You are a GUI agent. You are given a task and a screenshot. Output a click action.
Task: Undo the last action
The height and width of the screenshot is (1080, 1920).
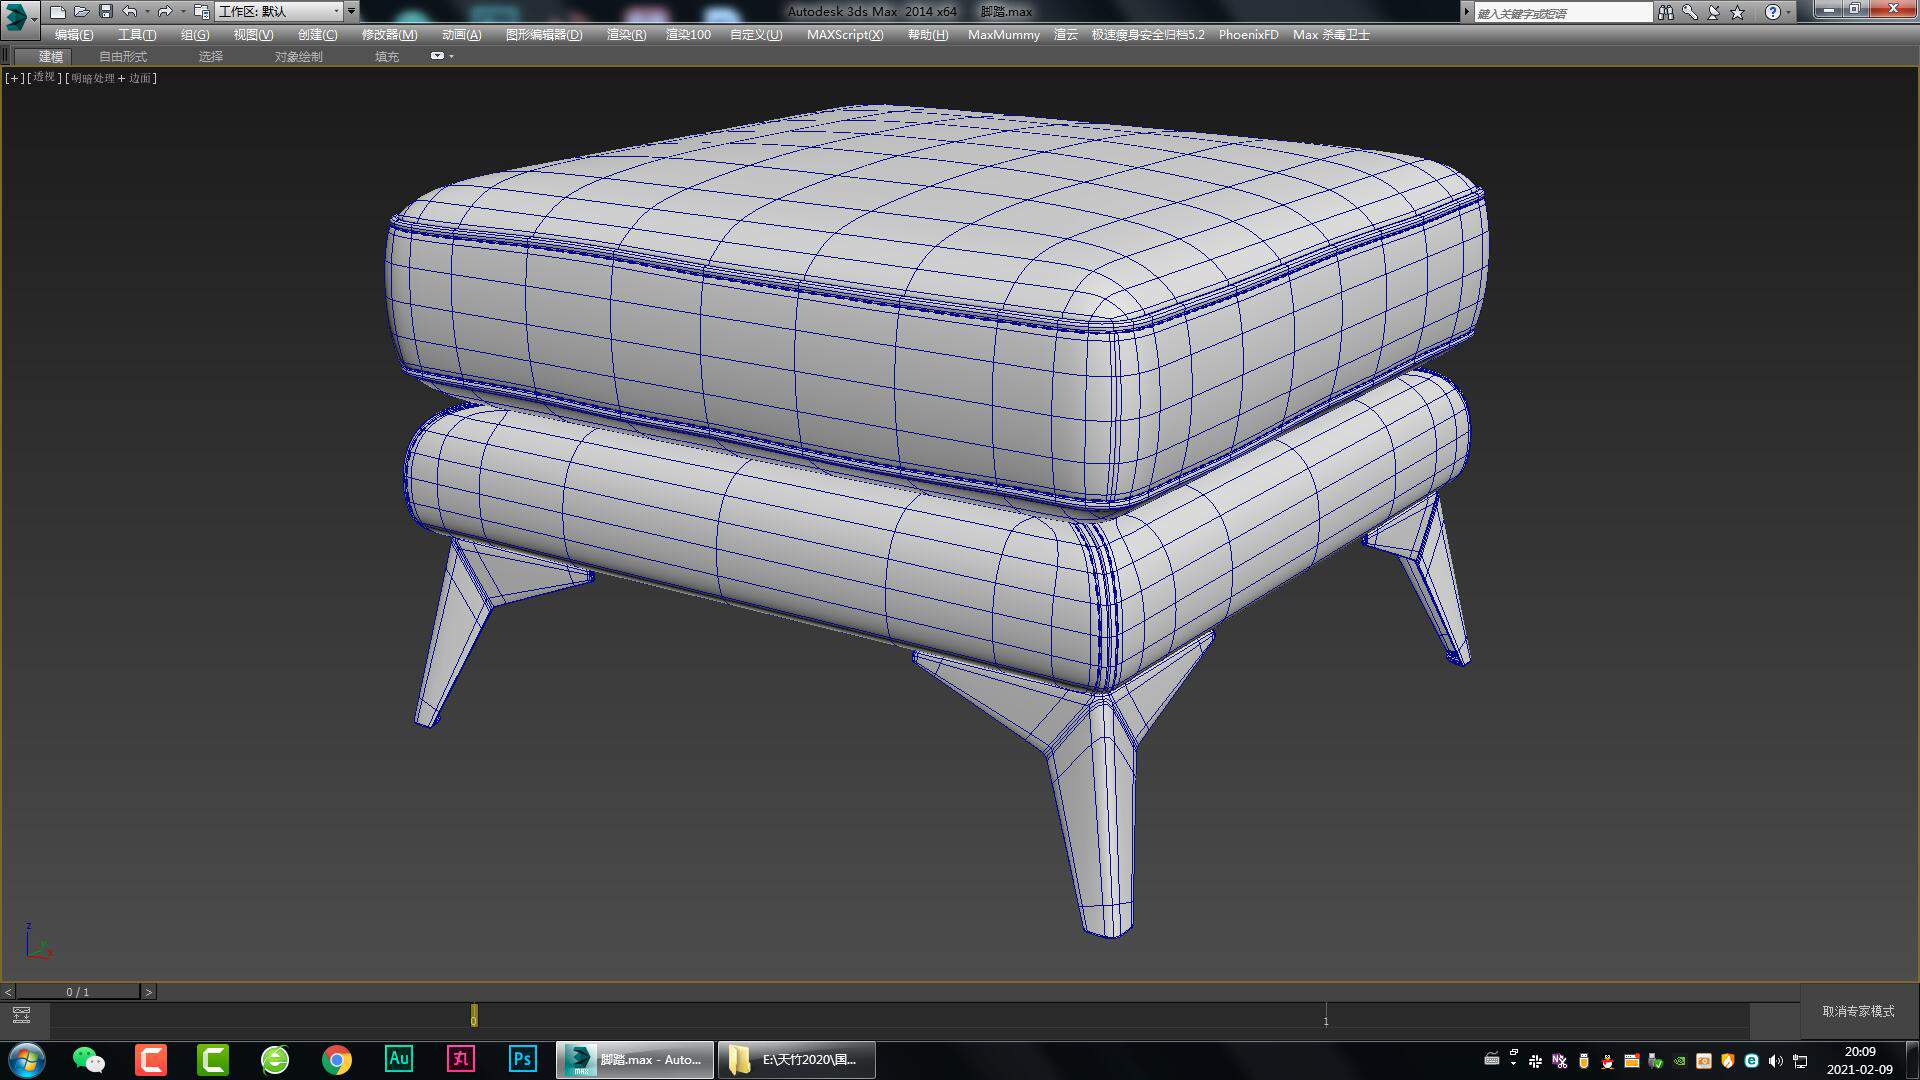coord(130,11)
